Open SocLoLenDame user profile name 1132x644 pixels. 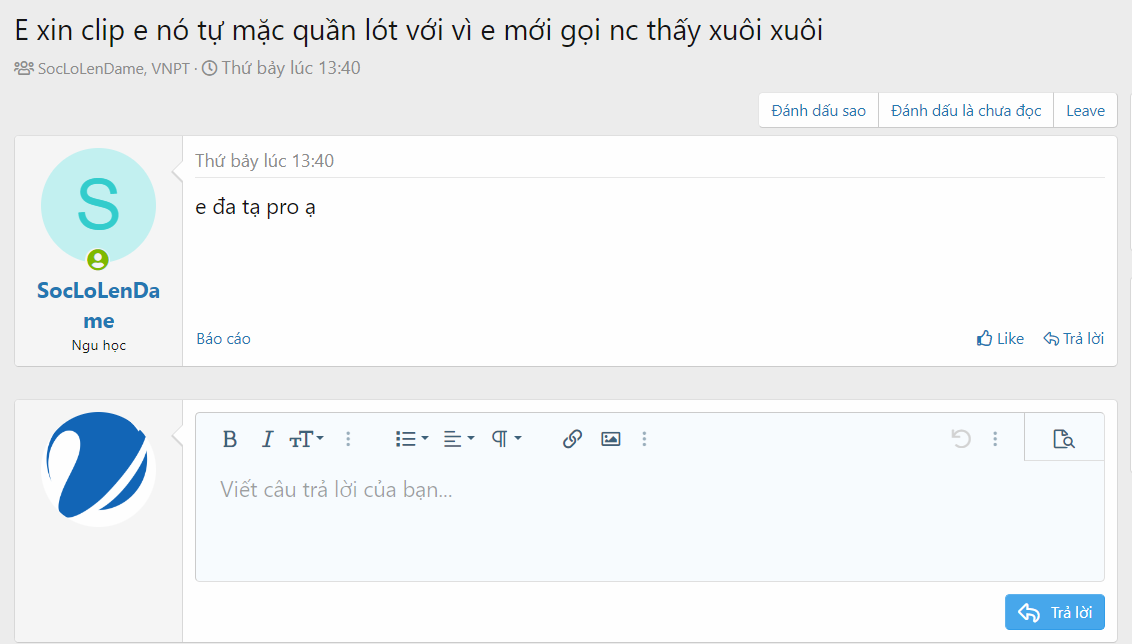click(x=98, y=305)
